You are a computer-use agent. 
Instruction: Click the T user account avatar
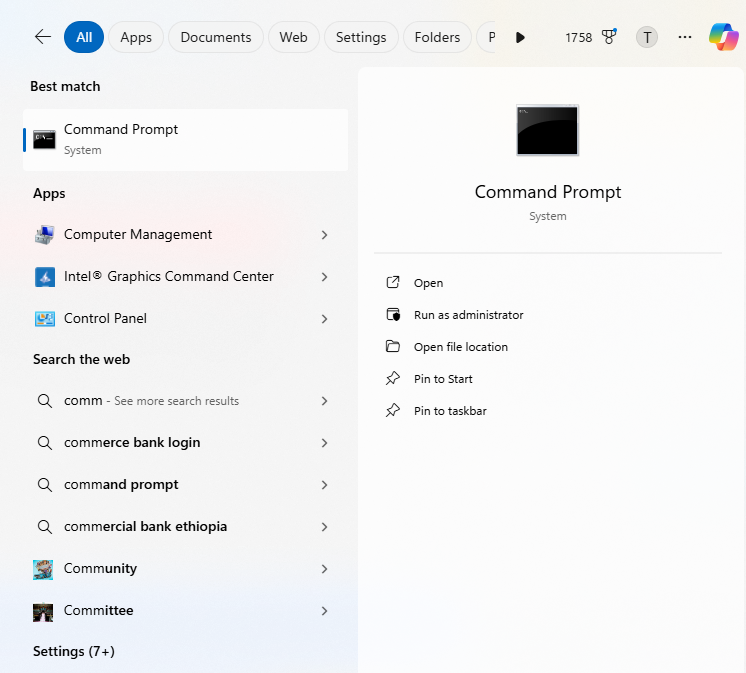tap(647, 37)
